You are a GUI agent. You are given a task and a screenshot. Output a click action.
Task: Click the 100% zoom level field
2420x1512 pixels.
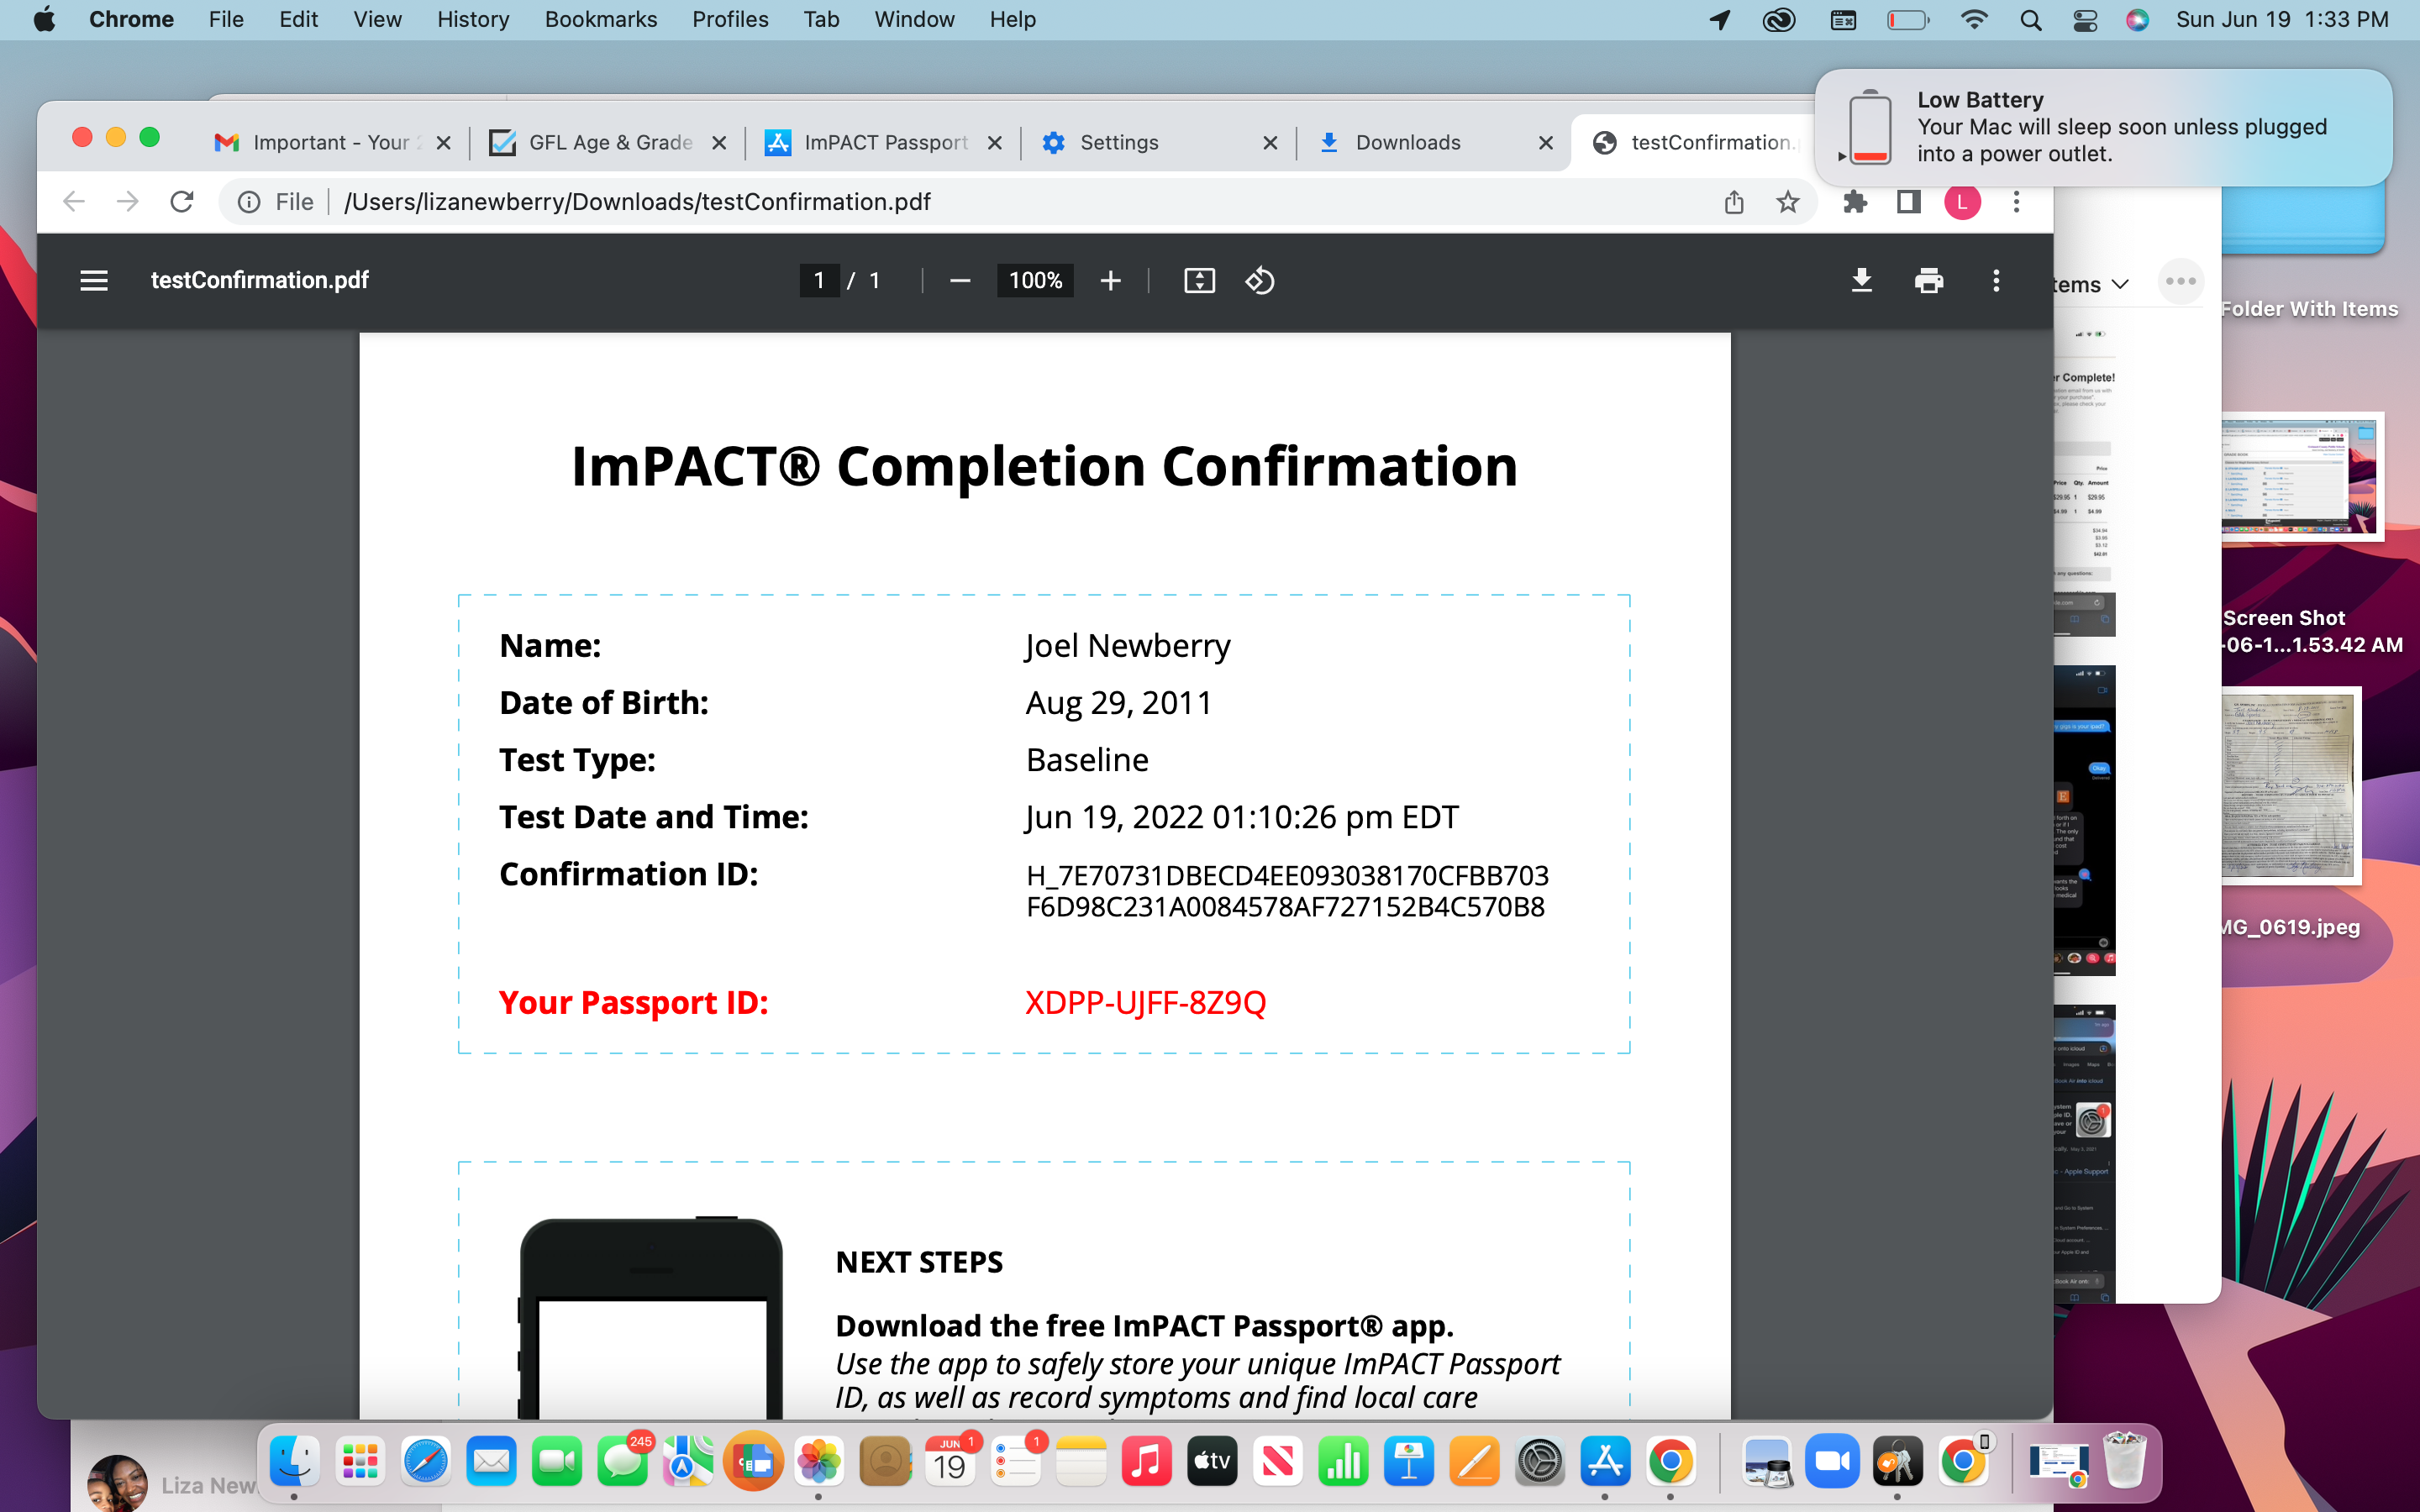pos(1035,281)
